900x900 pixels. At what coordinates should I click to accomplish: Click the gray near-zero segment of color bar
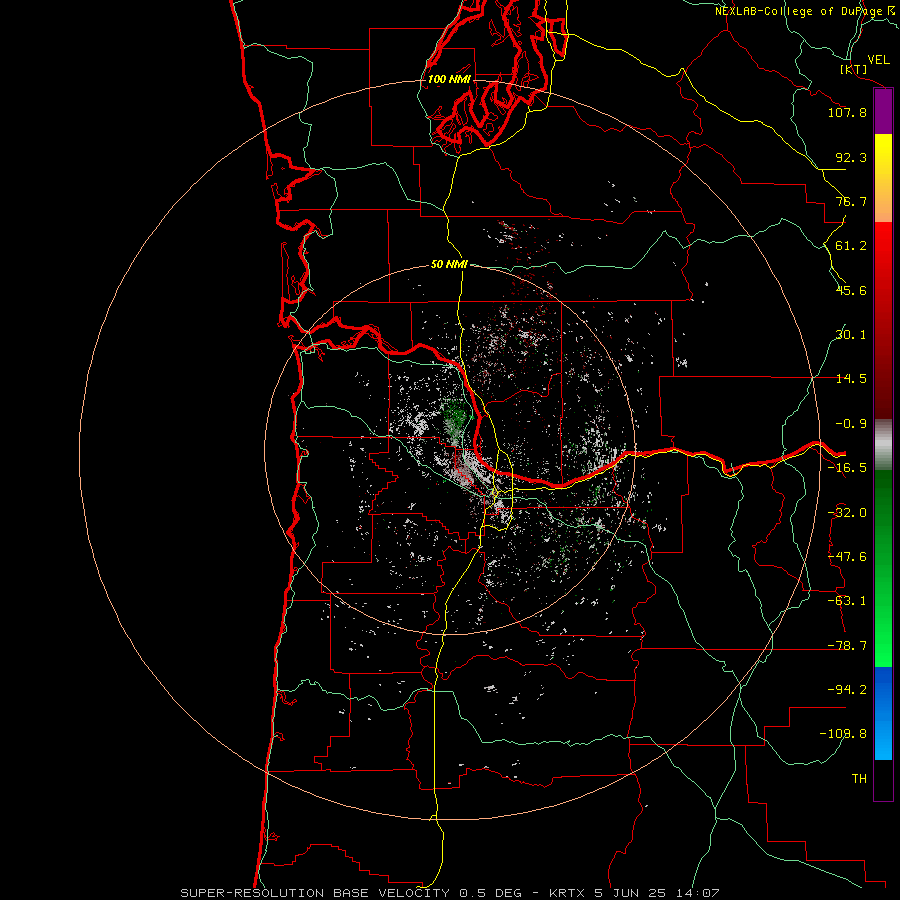click(883, 445)
